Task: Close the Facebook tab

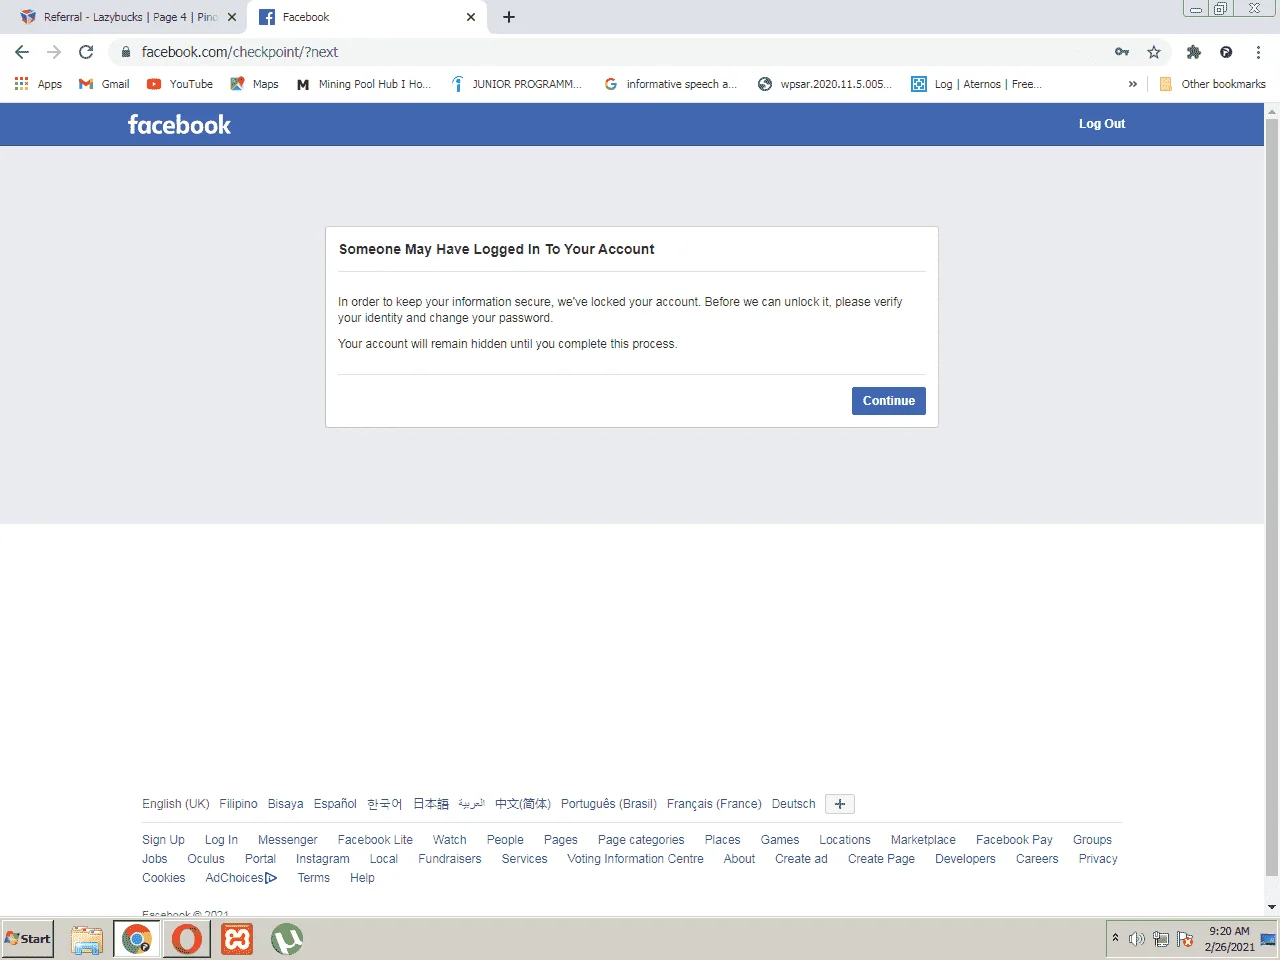Action: coord(471,17)
